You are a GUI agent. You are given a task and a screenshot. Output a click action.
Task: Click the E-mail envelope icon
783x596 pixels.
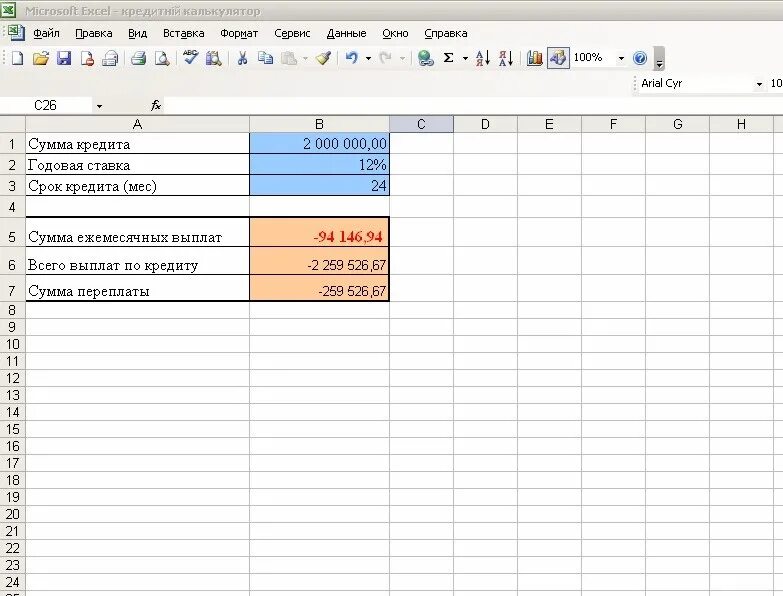click(x=110, y=58)
